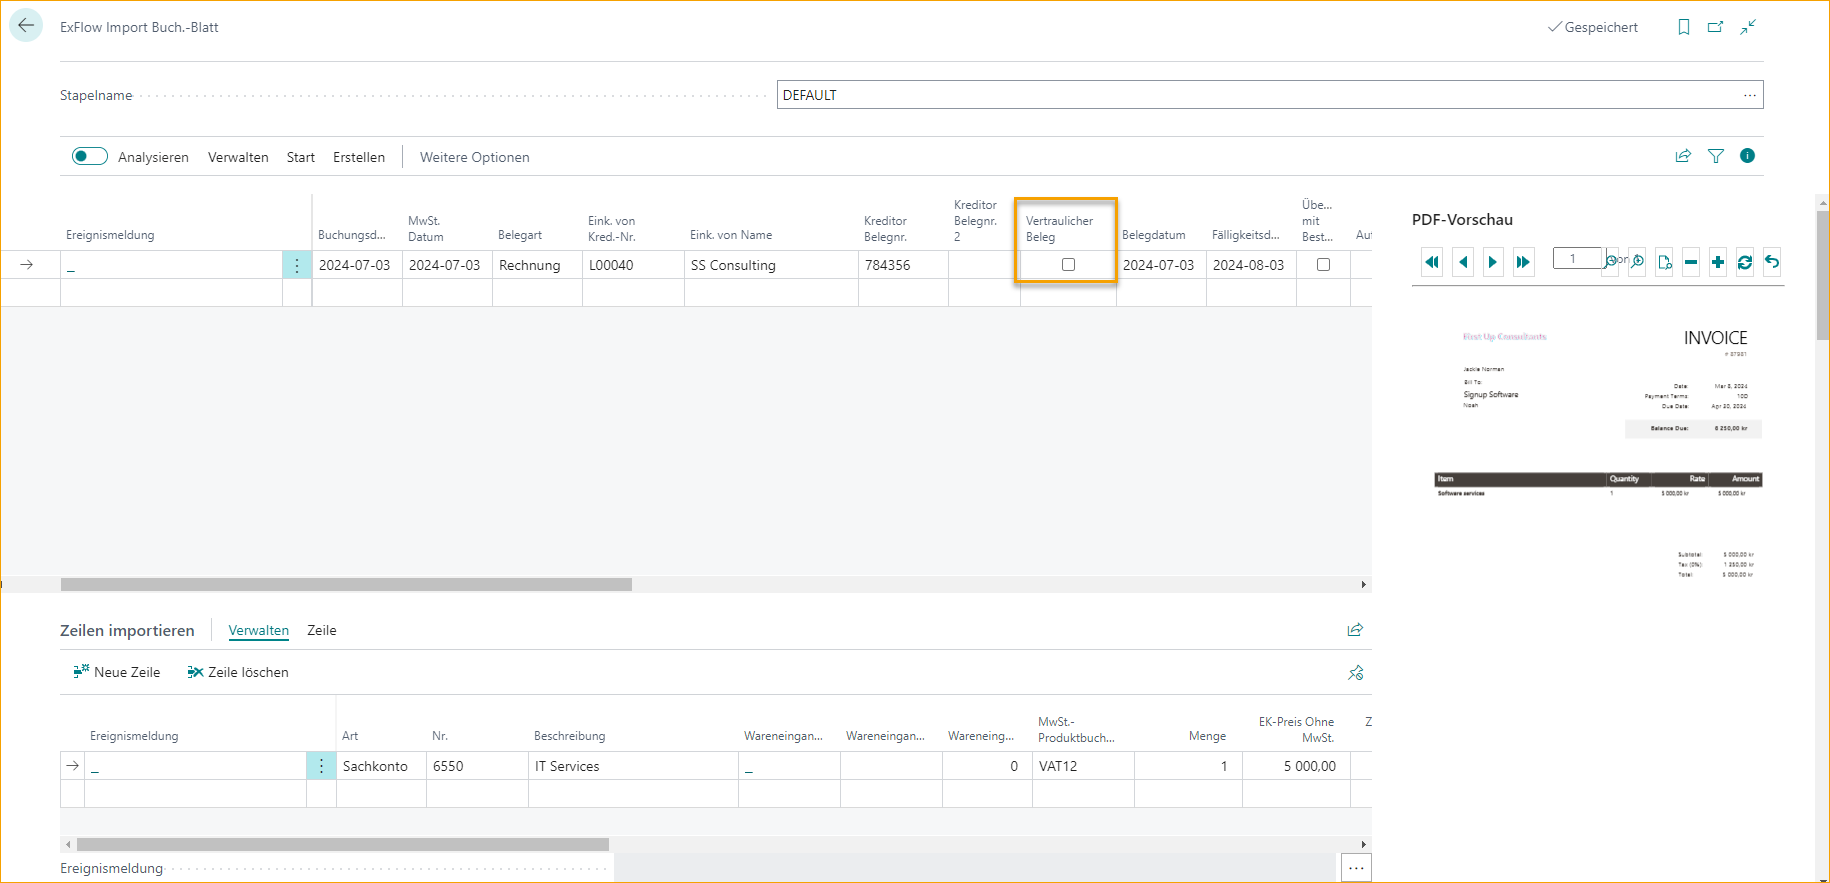Toggle the Analysieren switch
Image resolution: width=1830 pixels, height=883 pixels.
click(x=90, y=156)
